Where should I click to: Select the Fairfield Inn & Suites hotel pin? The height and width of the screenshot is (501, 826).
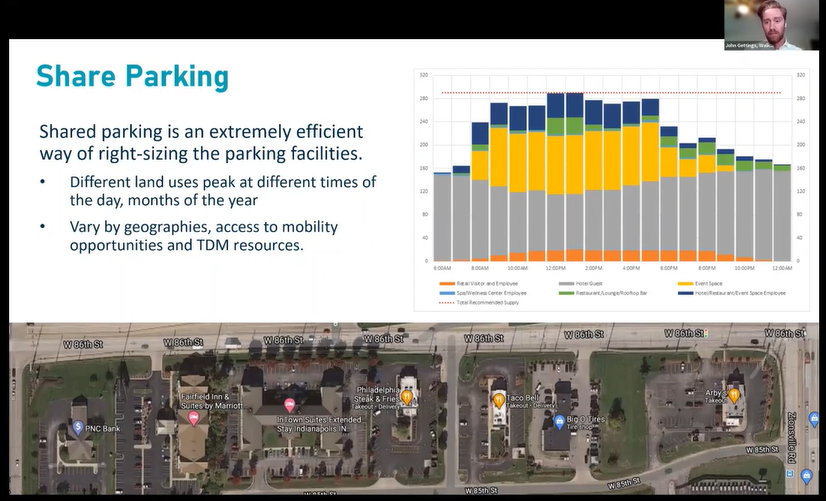coord(193,419)
